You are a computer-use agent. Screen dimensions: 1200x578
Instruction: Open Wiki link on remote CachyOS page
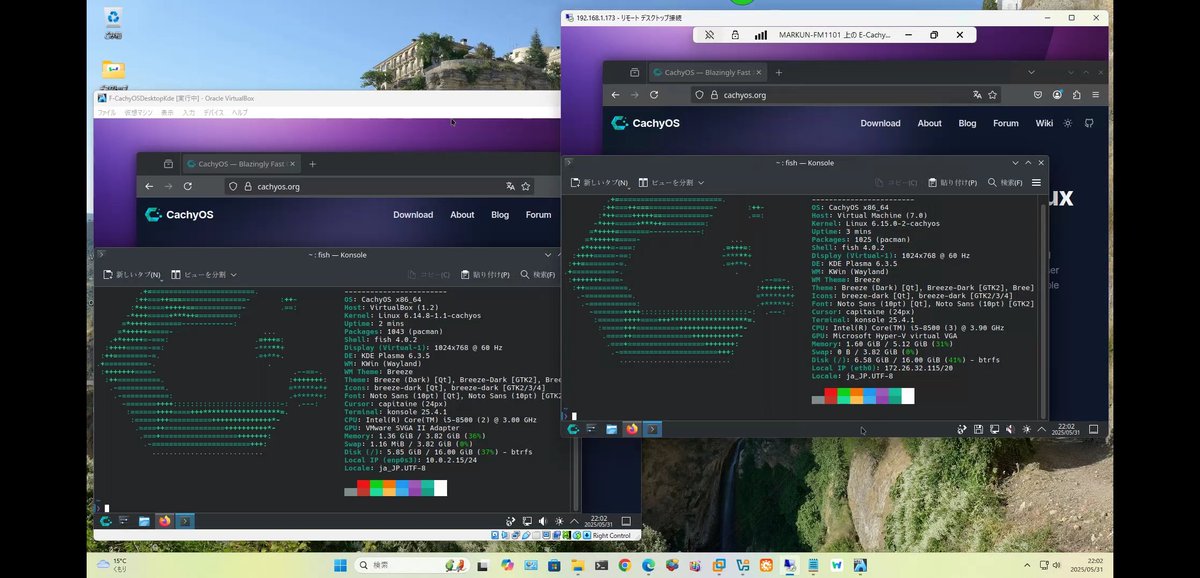(1044, 123)
